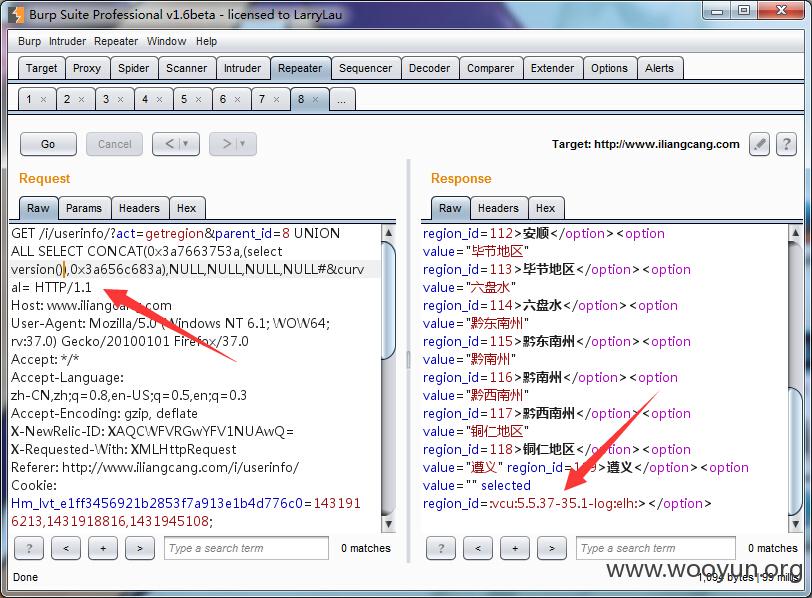Click the request pane scrollbar up arrow
The height and width of the screenshot is (598, 812).
388,232
